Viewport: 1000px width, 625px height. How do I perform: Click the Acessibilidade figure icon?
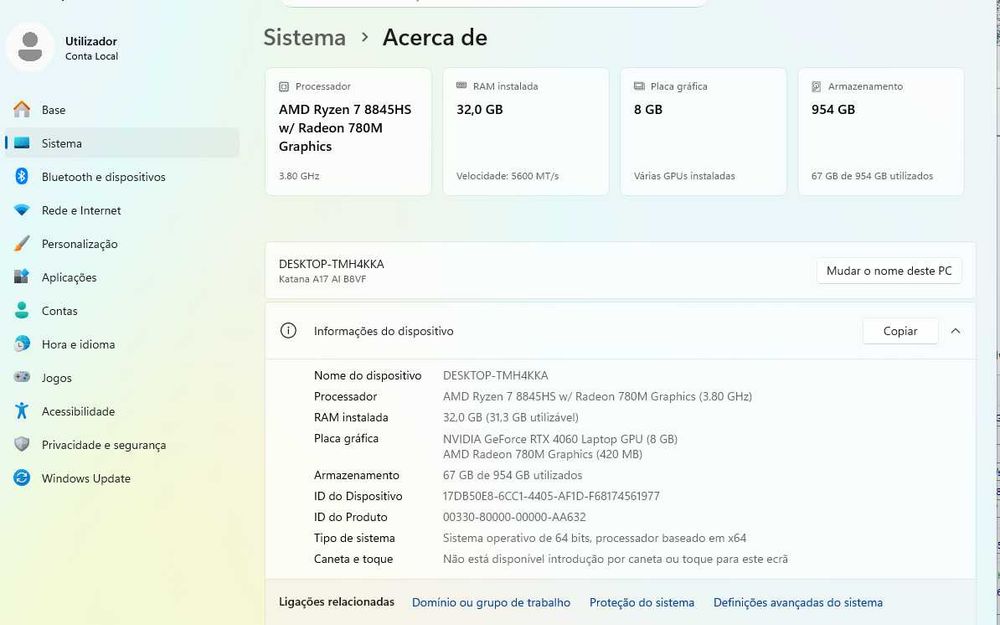(x=22, y=411)
